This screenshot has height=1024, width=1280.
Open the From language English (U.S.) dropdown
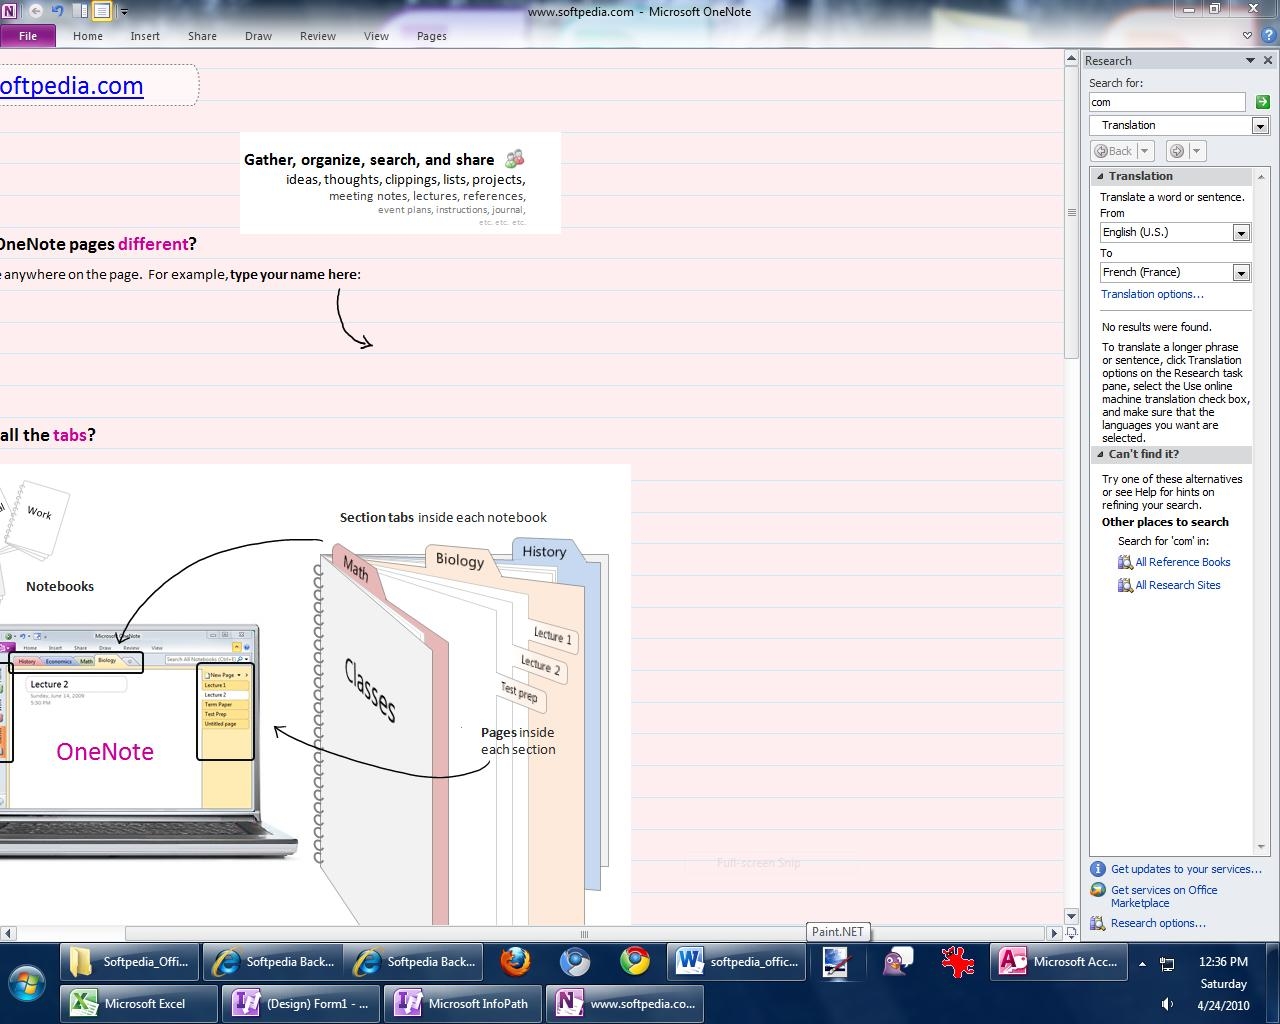[1241, 233]
